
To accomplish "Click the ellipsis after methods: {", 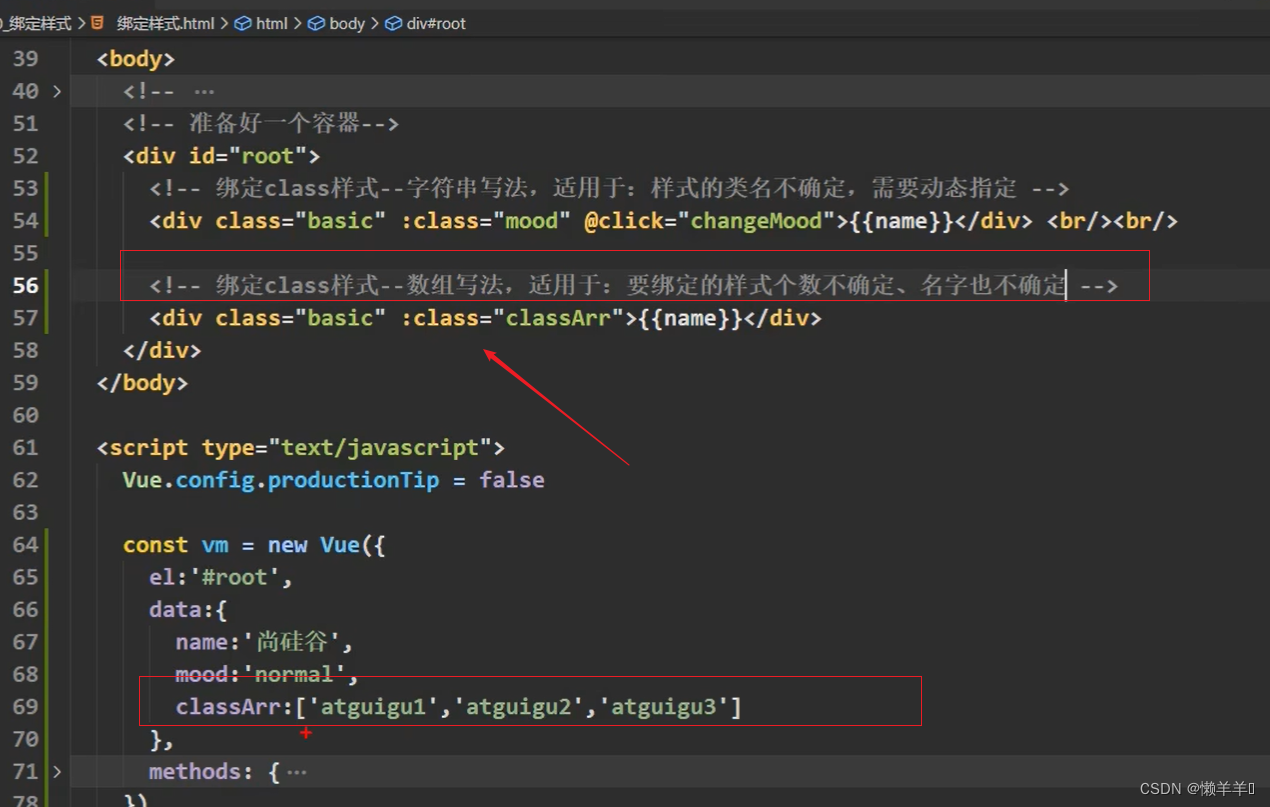I will (x=297, y=772).
